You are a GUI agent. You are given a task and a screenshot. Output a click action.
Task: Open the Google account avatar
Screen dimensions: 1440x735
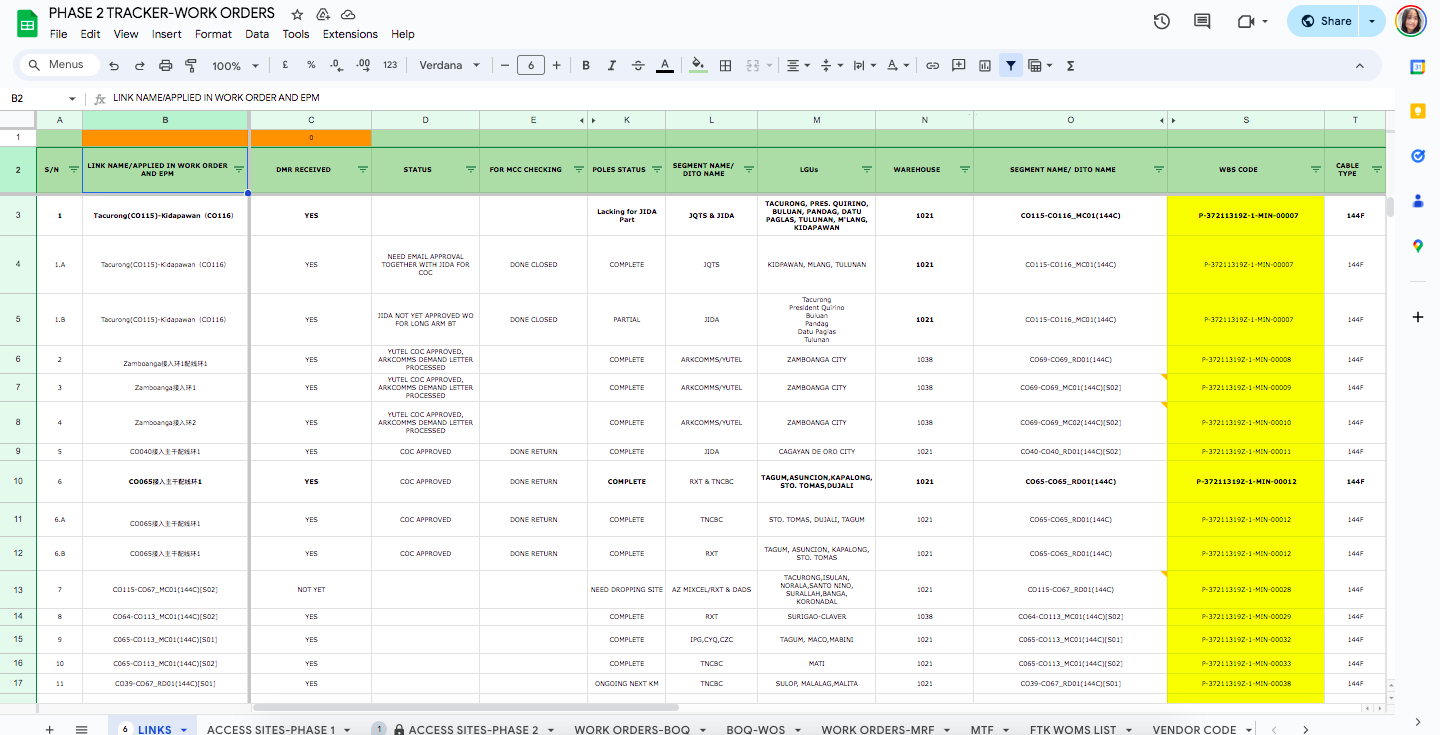coord(1410,21)
